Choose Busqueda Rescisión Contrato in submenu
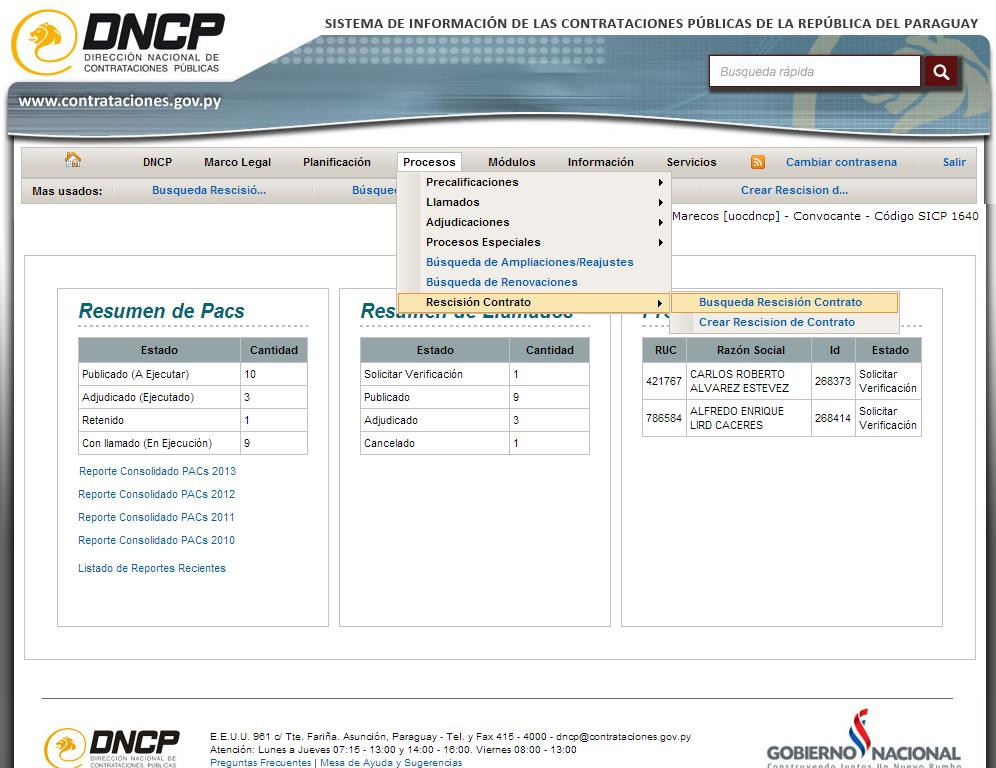996x768 pixels. (x=784, y=302)
